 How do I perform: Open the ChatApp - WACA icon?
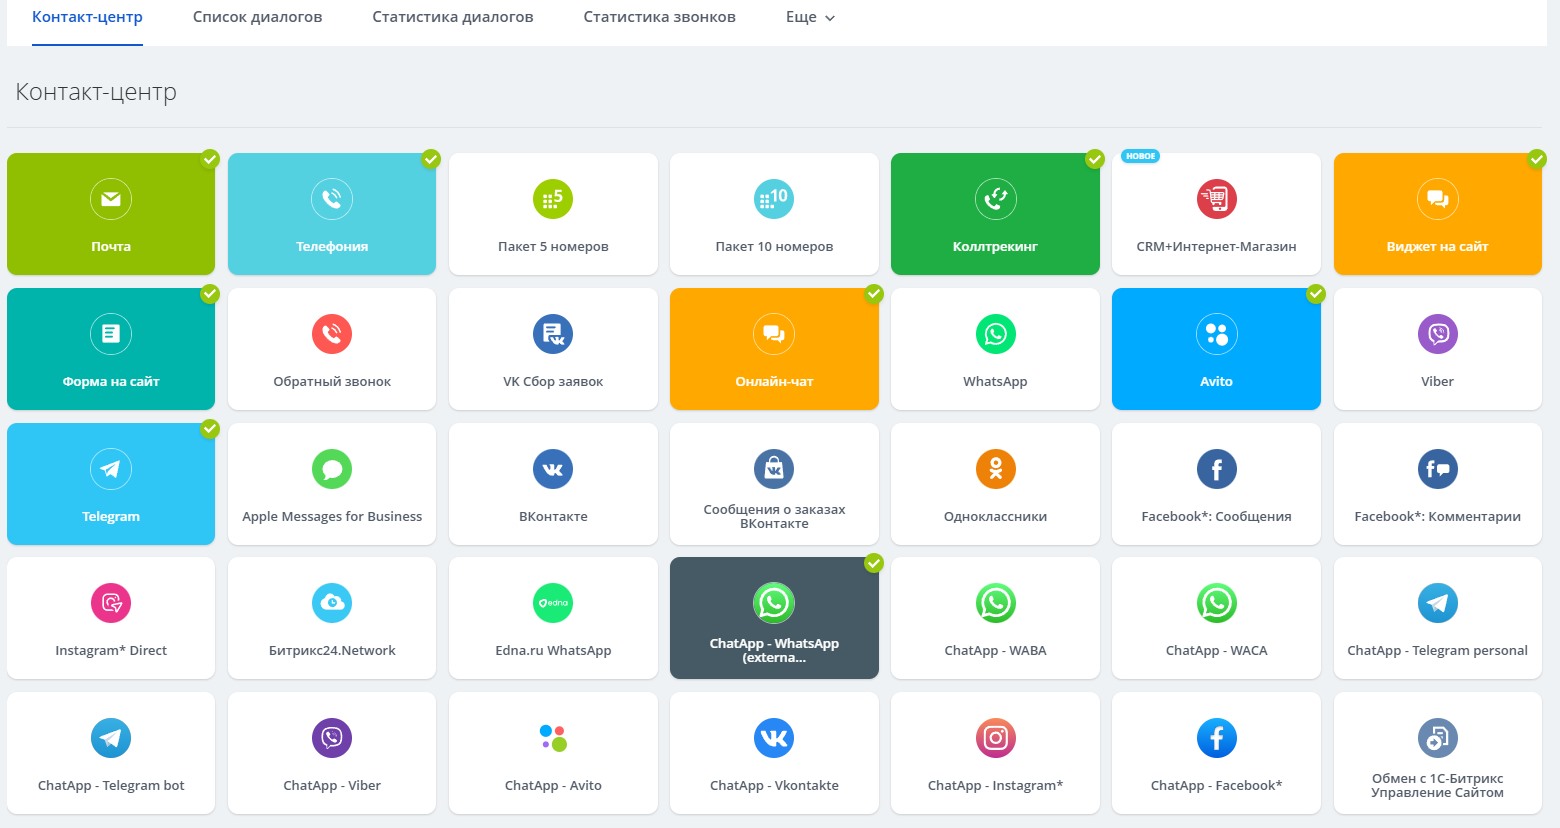click(x=1217, y=603)
